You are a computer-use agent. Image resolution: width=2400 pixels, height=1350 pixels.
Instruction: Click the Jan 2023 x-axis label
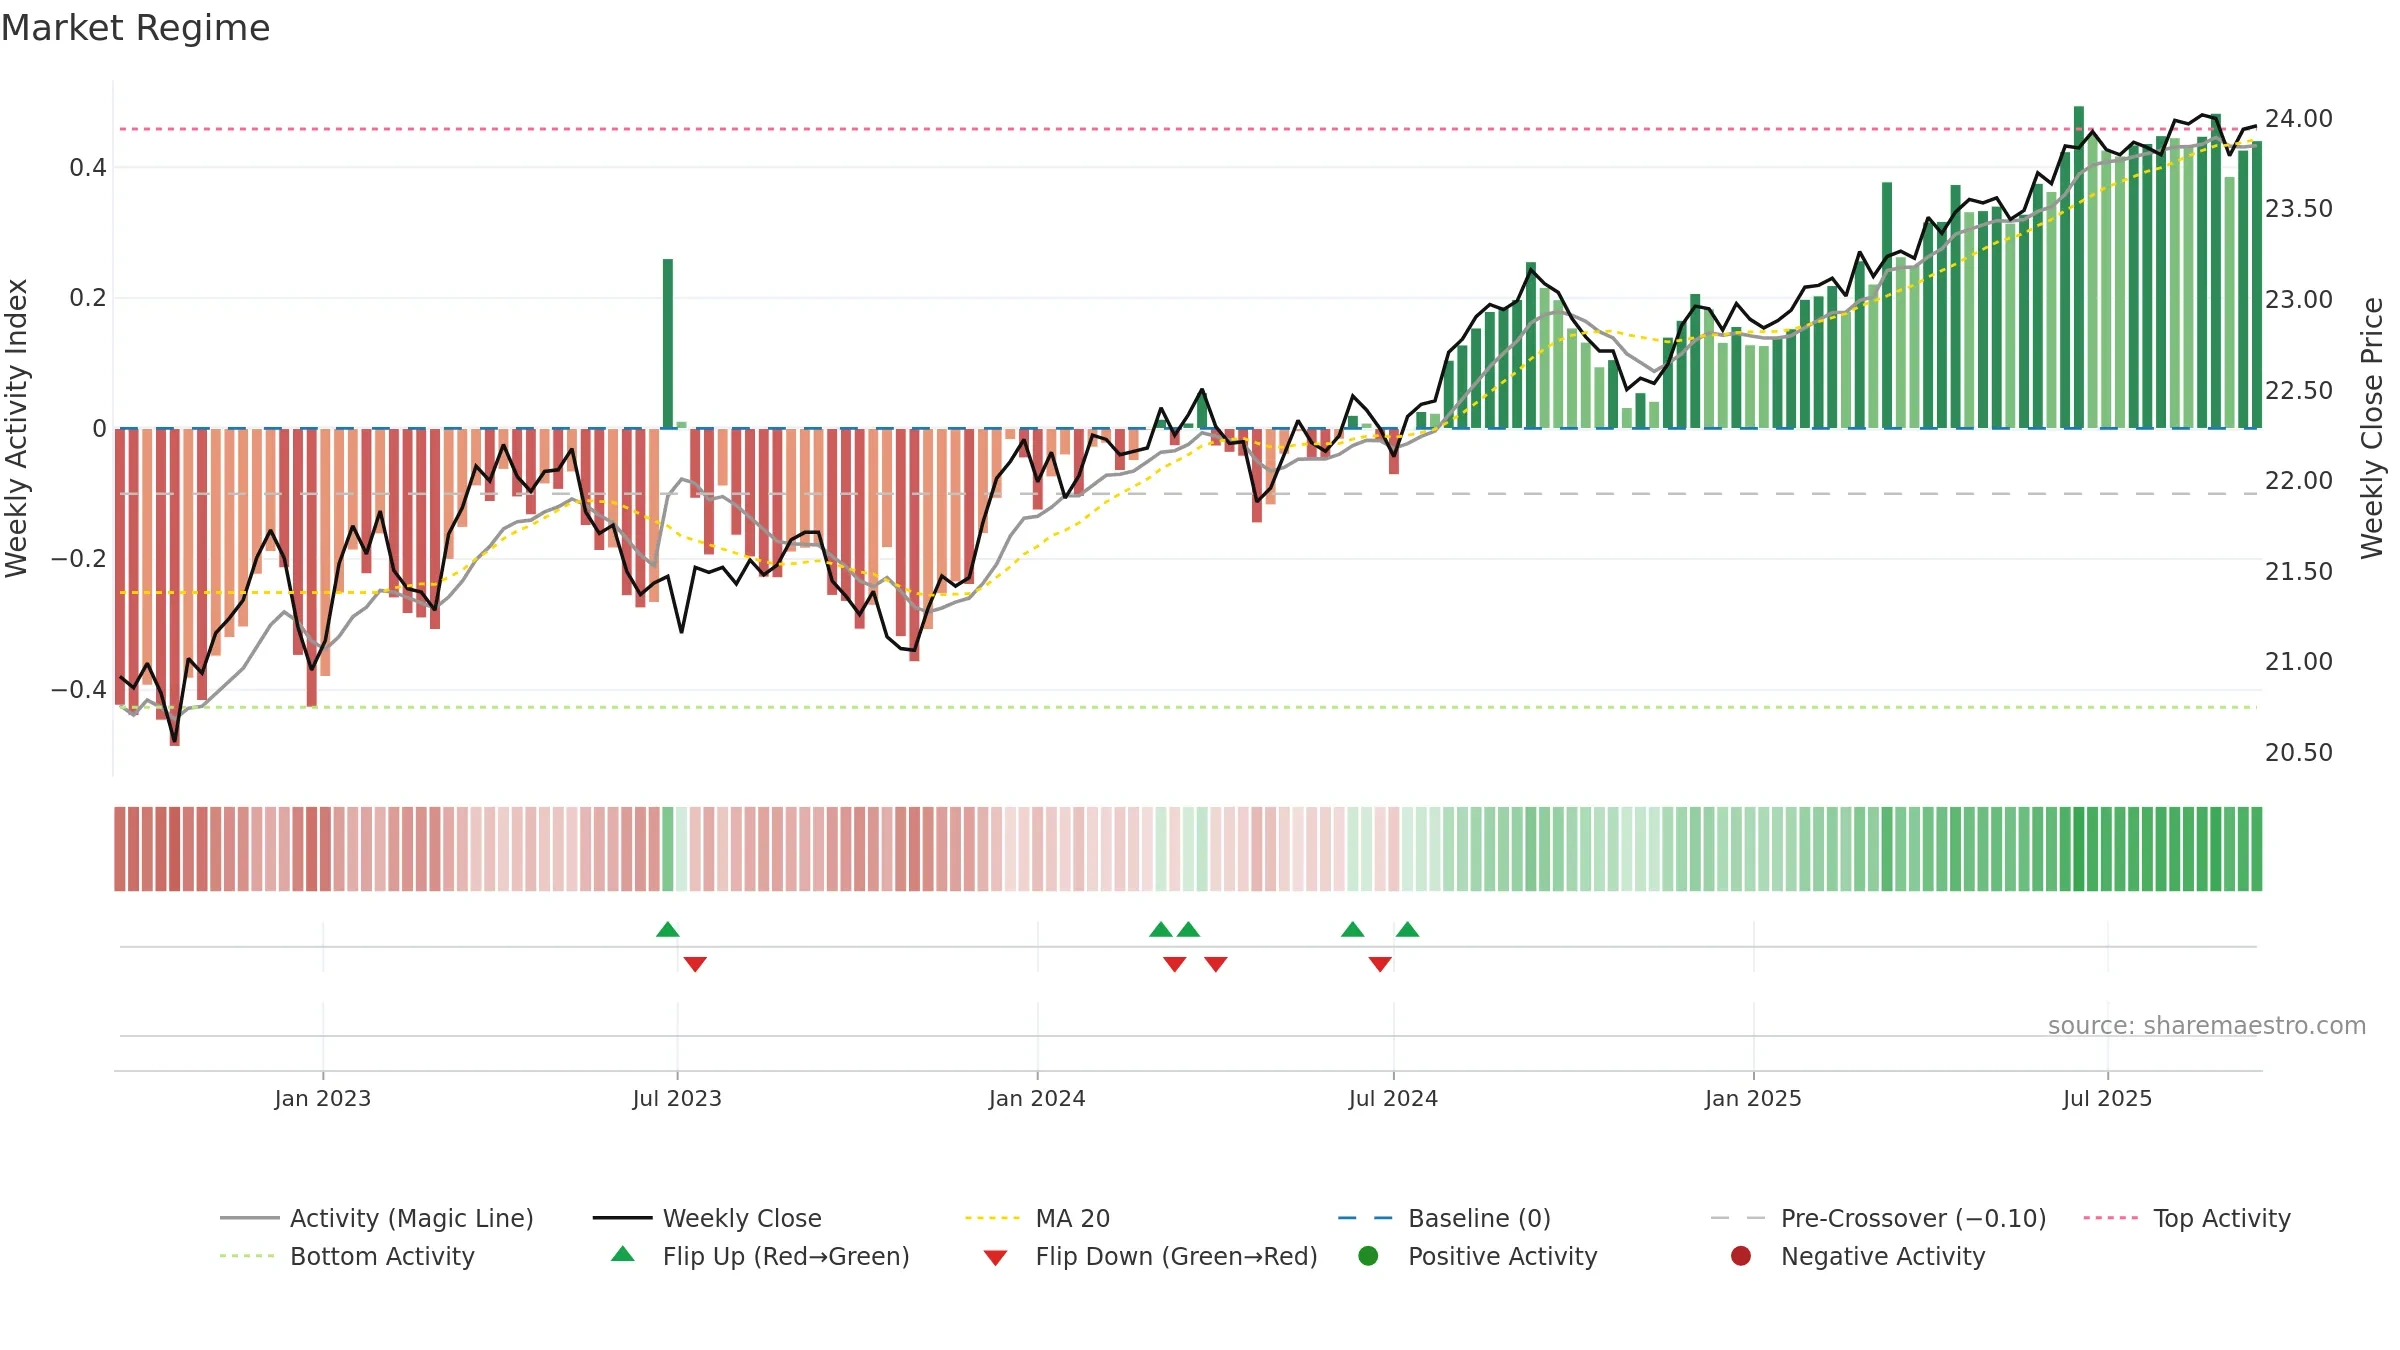[x=323, y=1098]
